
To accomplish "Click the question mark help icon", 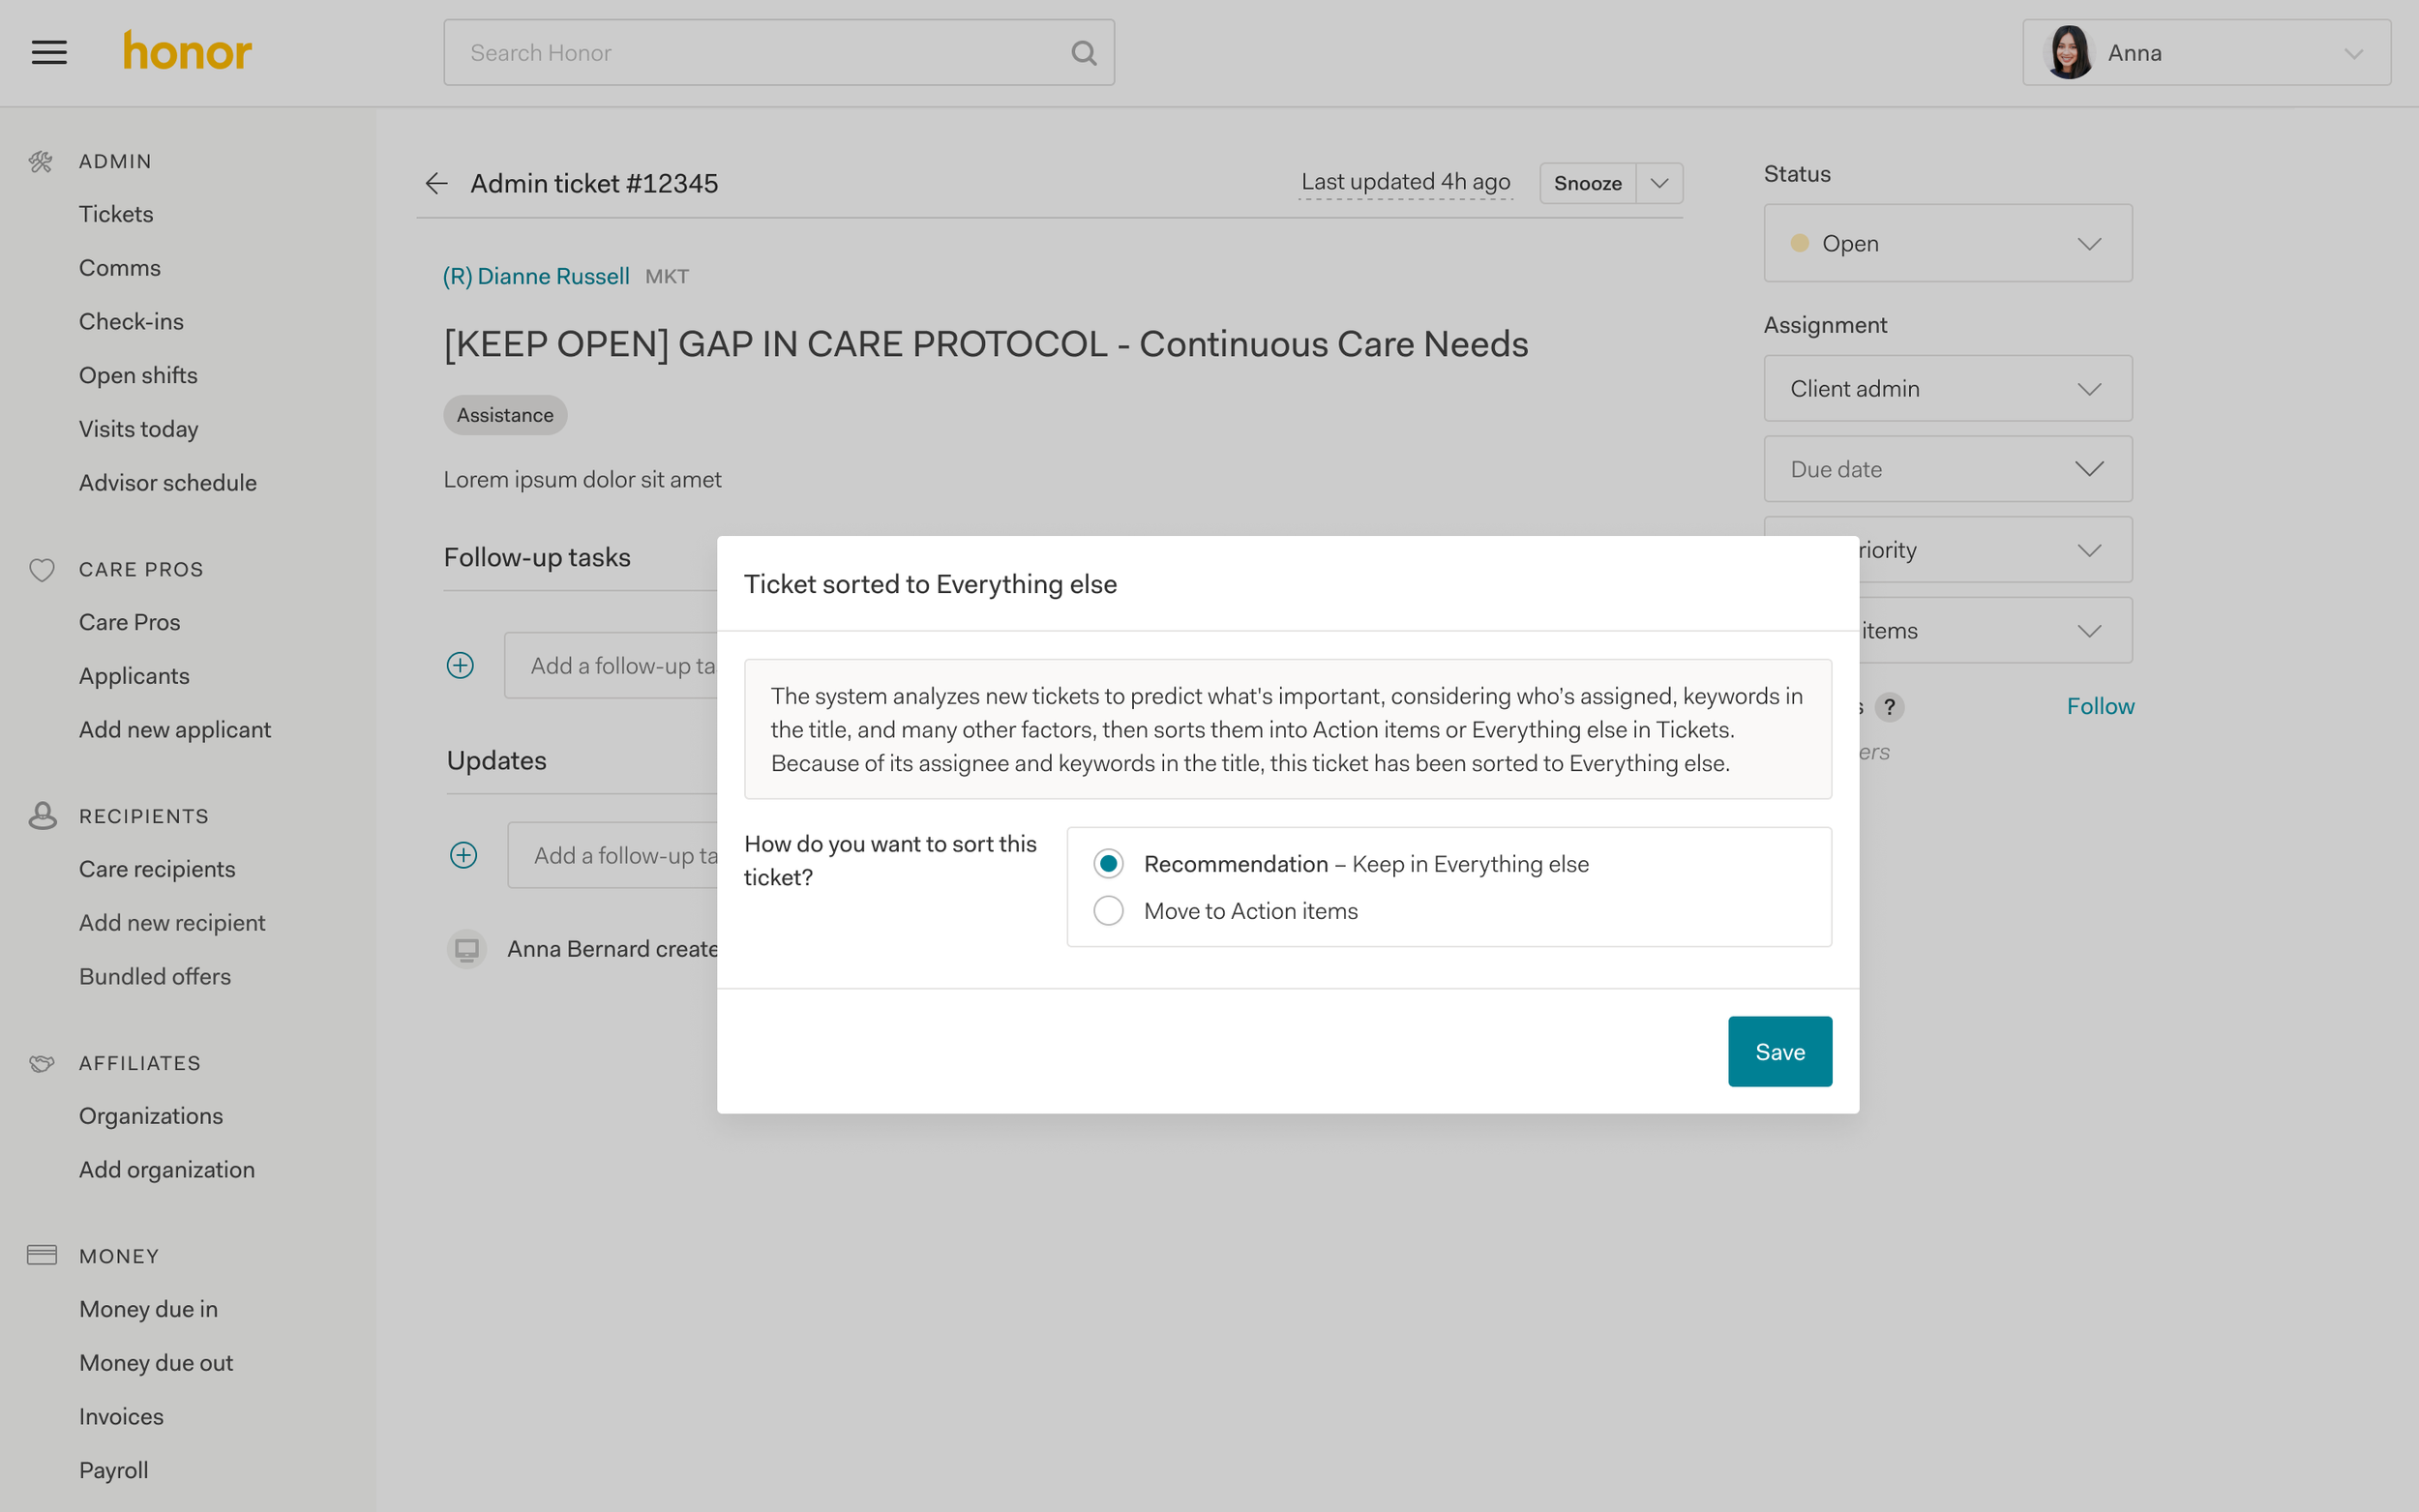I will [x=1889, y=707].
